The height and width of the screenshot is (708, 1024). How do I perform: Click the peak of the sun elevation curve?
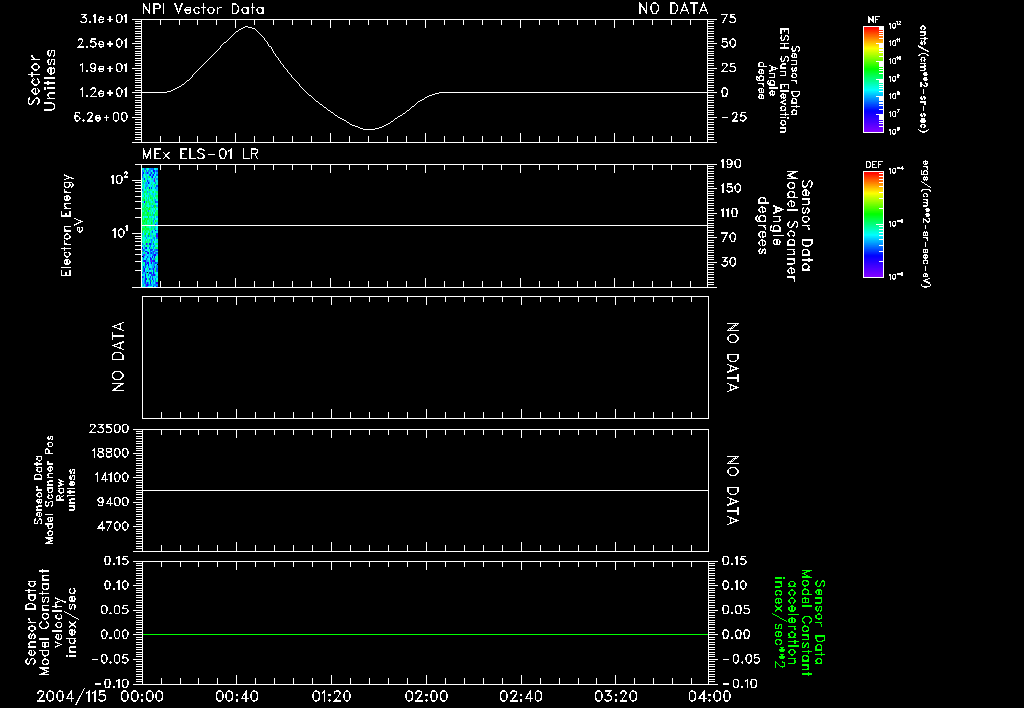247,27
